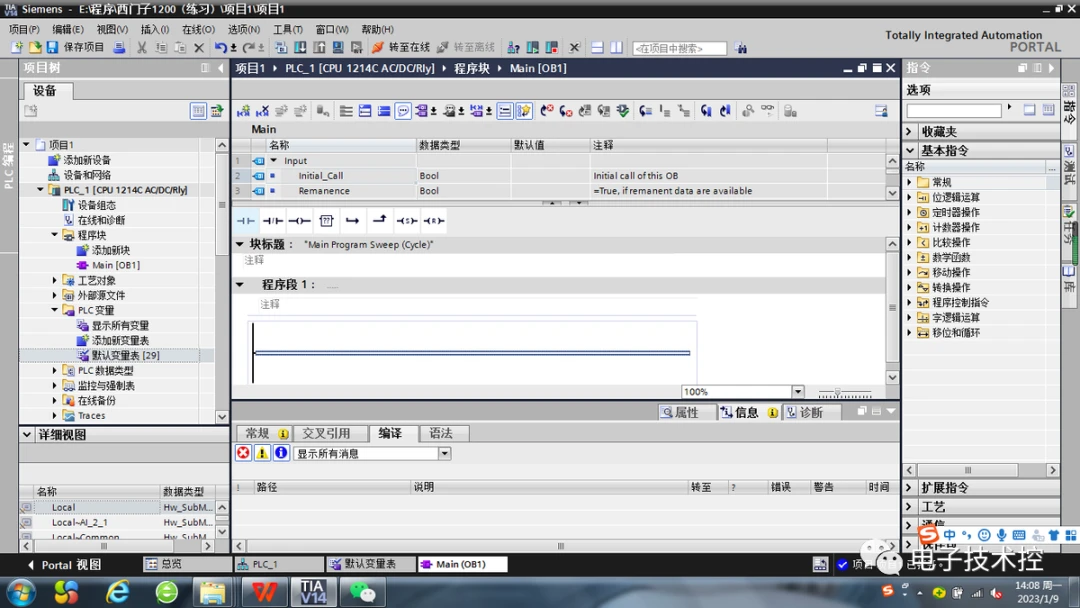Click the cut scissors icon
Viewport: 1080px width, 608px height.
[x=141, y=48]
